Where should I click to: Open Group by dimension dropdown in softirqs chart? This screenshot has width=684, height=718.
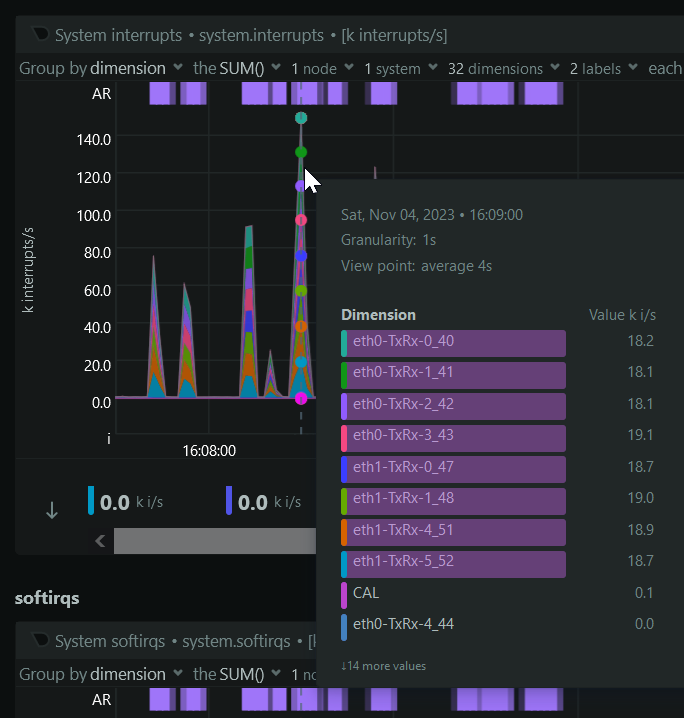101,674
